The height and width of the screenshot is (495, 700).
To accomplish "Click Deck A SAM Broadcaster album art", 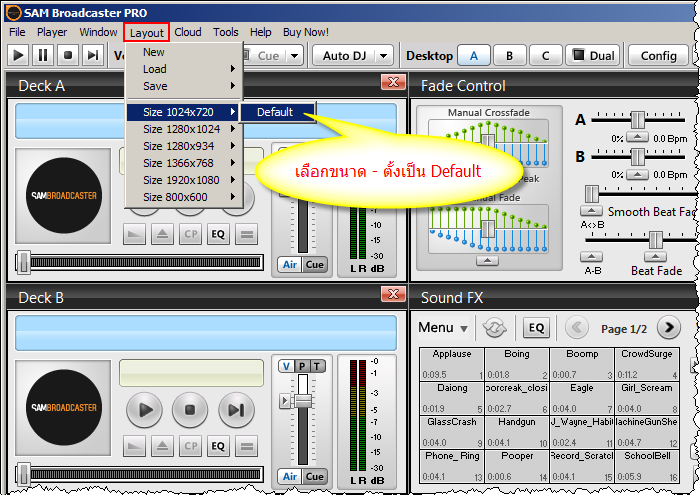I will point(63,196).
